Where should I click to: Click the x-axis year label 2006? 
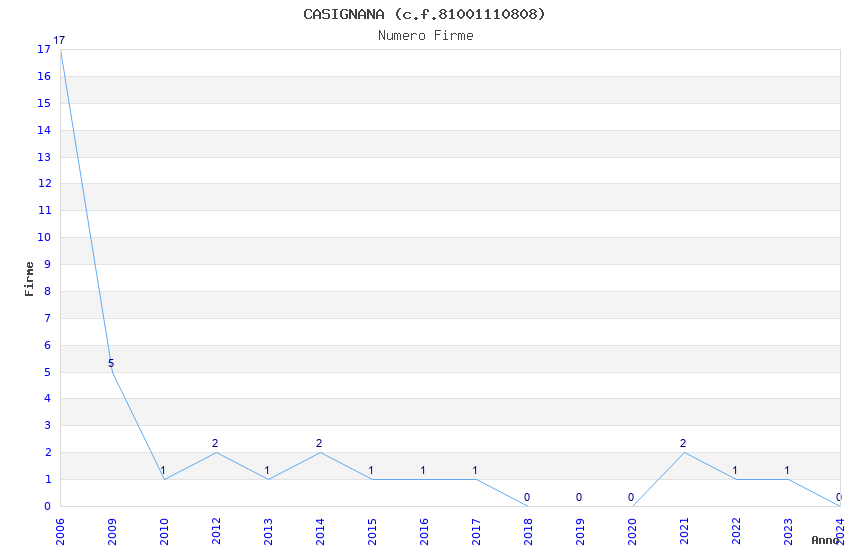point(60,532)
